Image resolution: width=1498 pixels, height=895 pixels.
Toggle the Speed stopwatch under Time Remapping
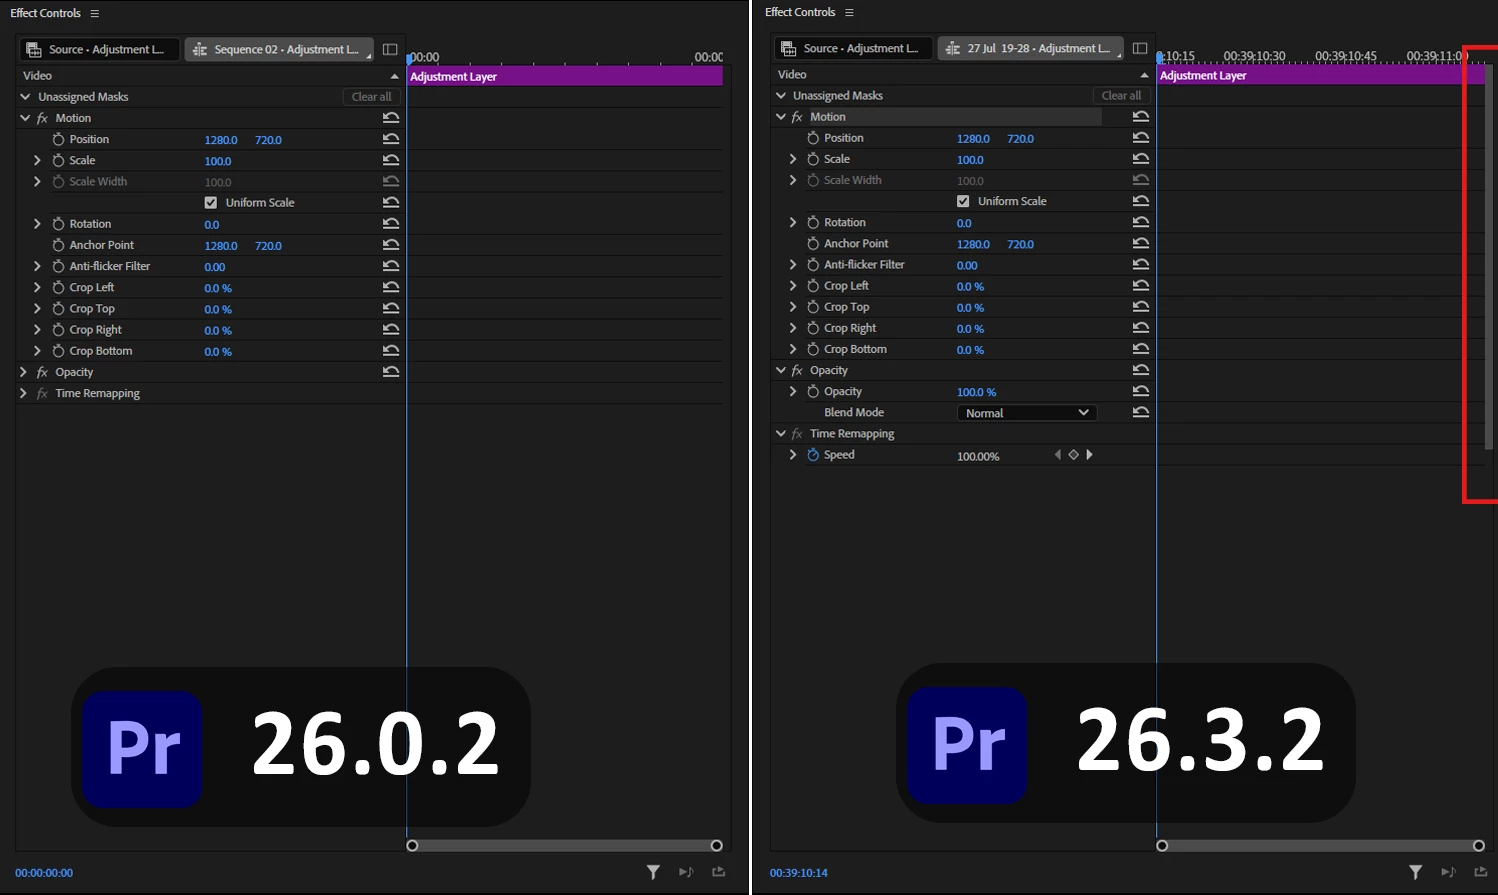tap(813, 454)
